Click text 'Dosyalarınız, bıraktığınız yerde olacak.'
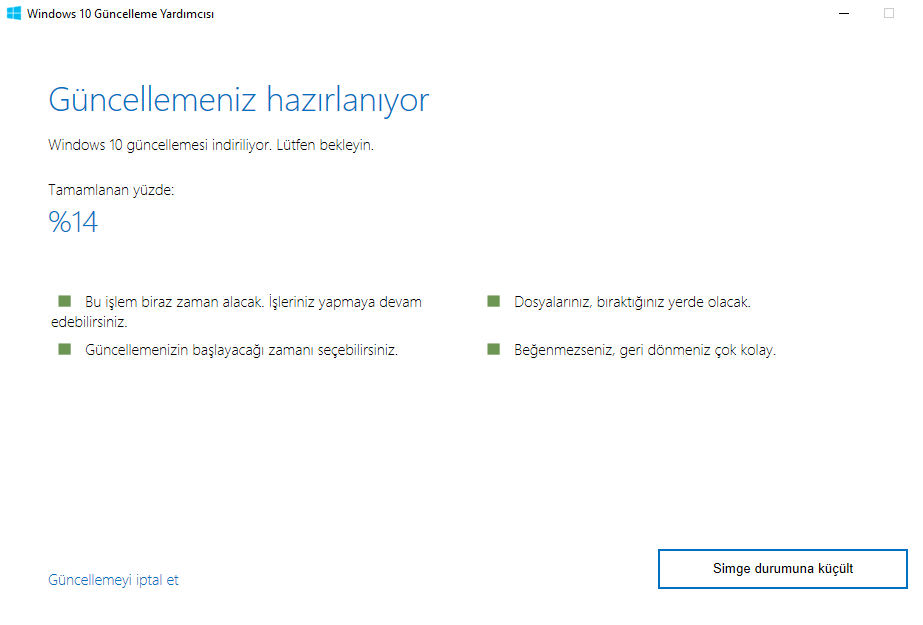 click(632, 302)
